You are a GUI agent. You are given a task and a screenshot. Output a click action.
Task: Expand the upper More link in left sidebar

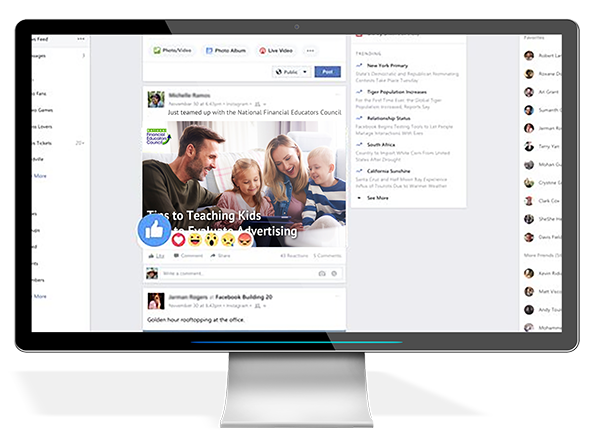40,176
